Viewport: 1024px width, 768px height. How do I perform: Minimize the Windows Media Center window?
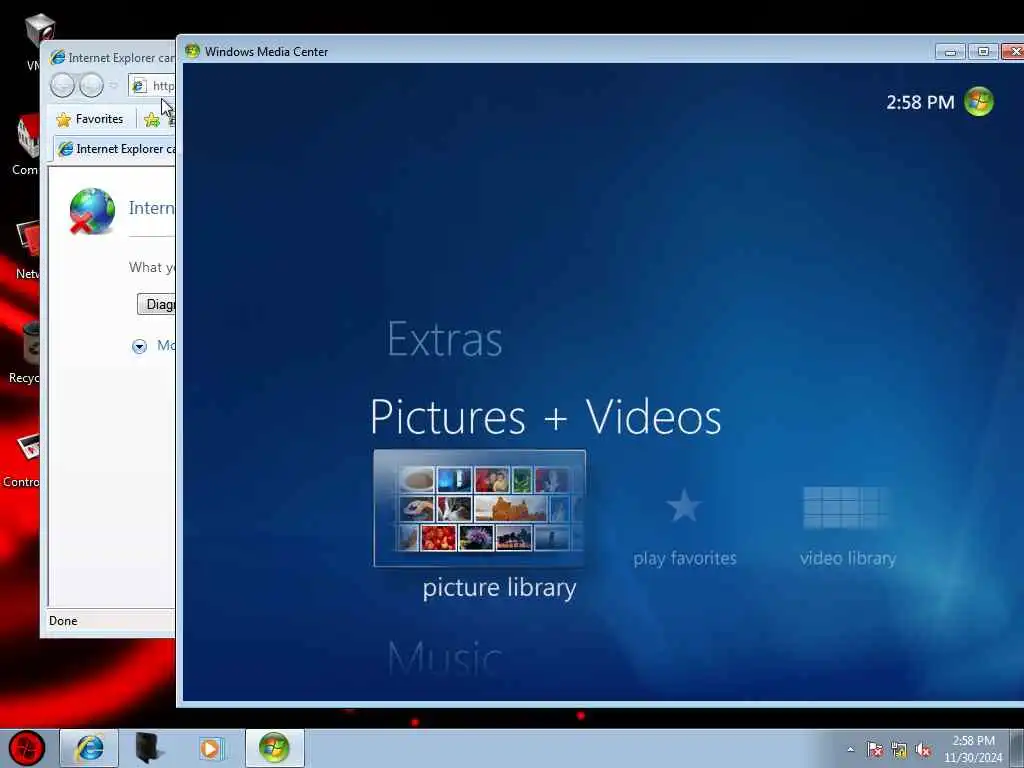[x=950, y=52]
